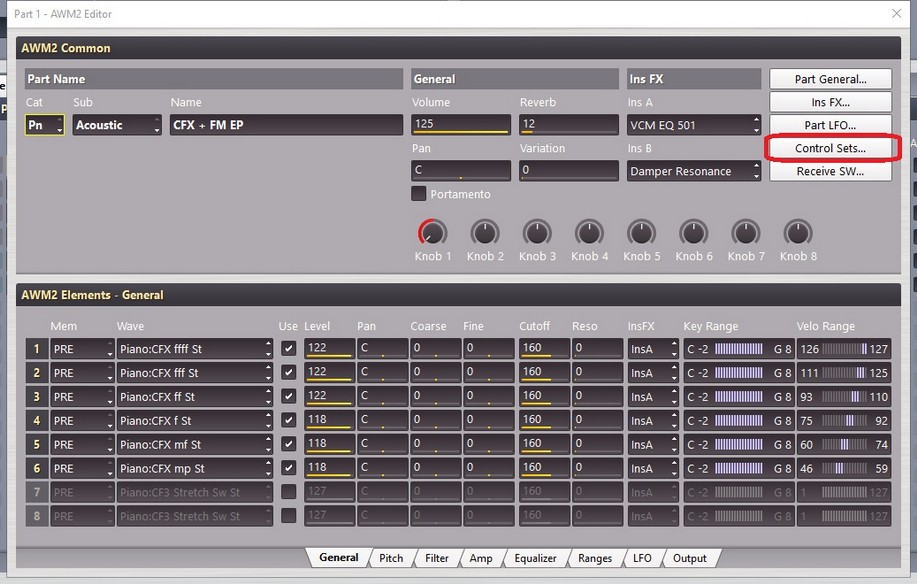The image size is (917, 584).
Task: Open Part LFO settings
Action: (x=830, y=125)
